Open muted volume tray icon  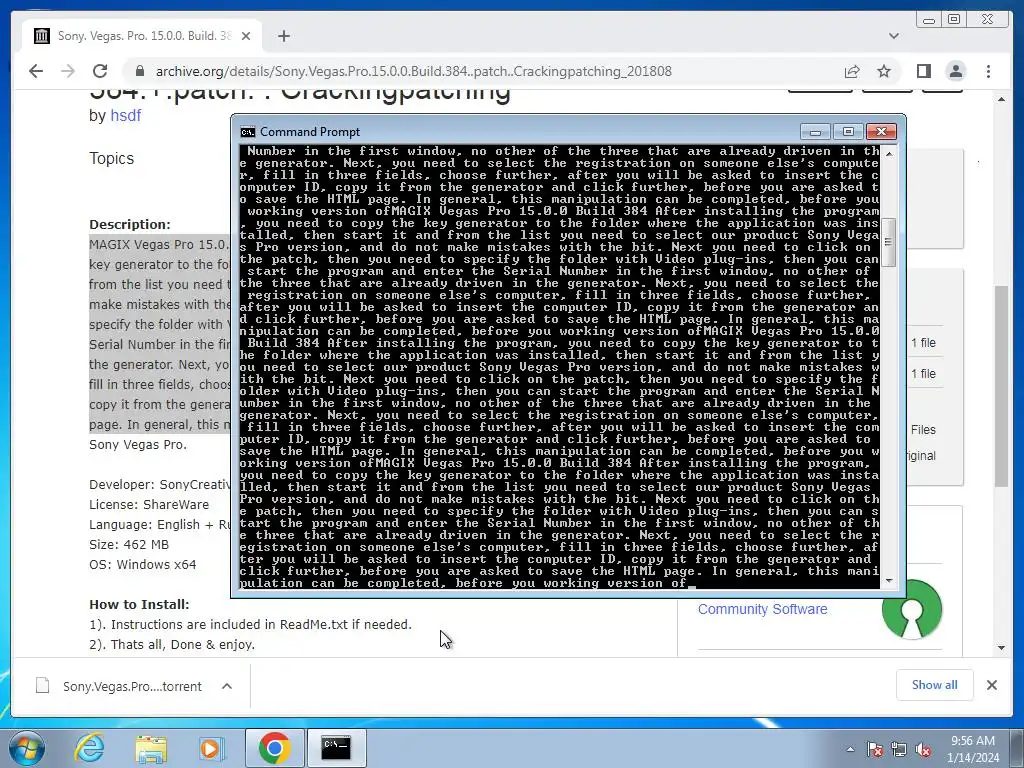click(923, 750)
